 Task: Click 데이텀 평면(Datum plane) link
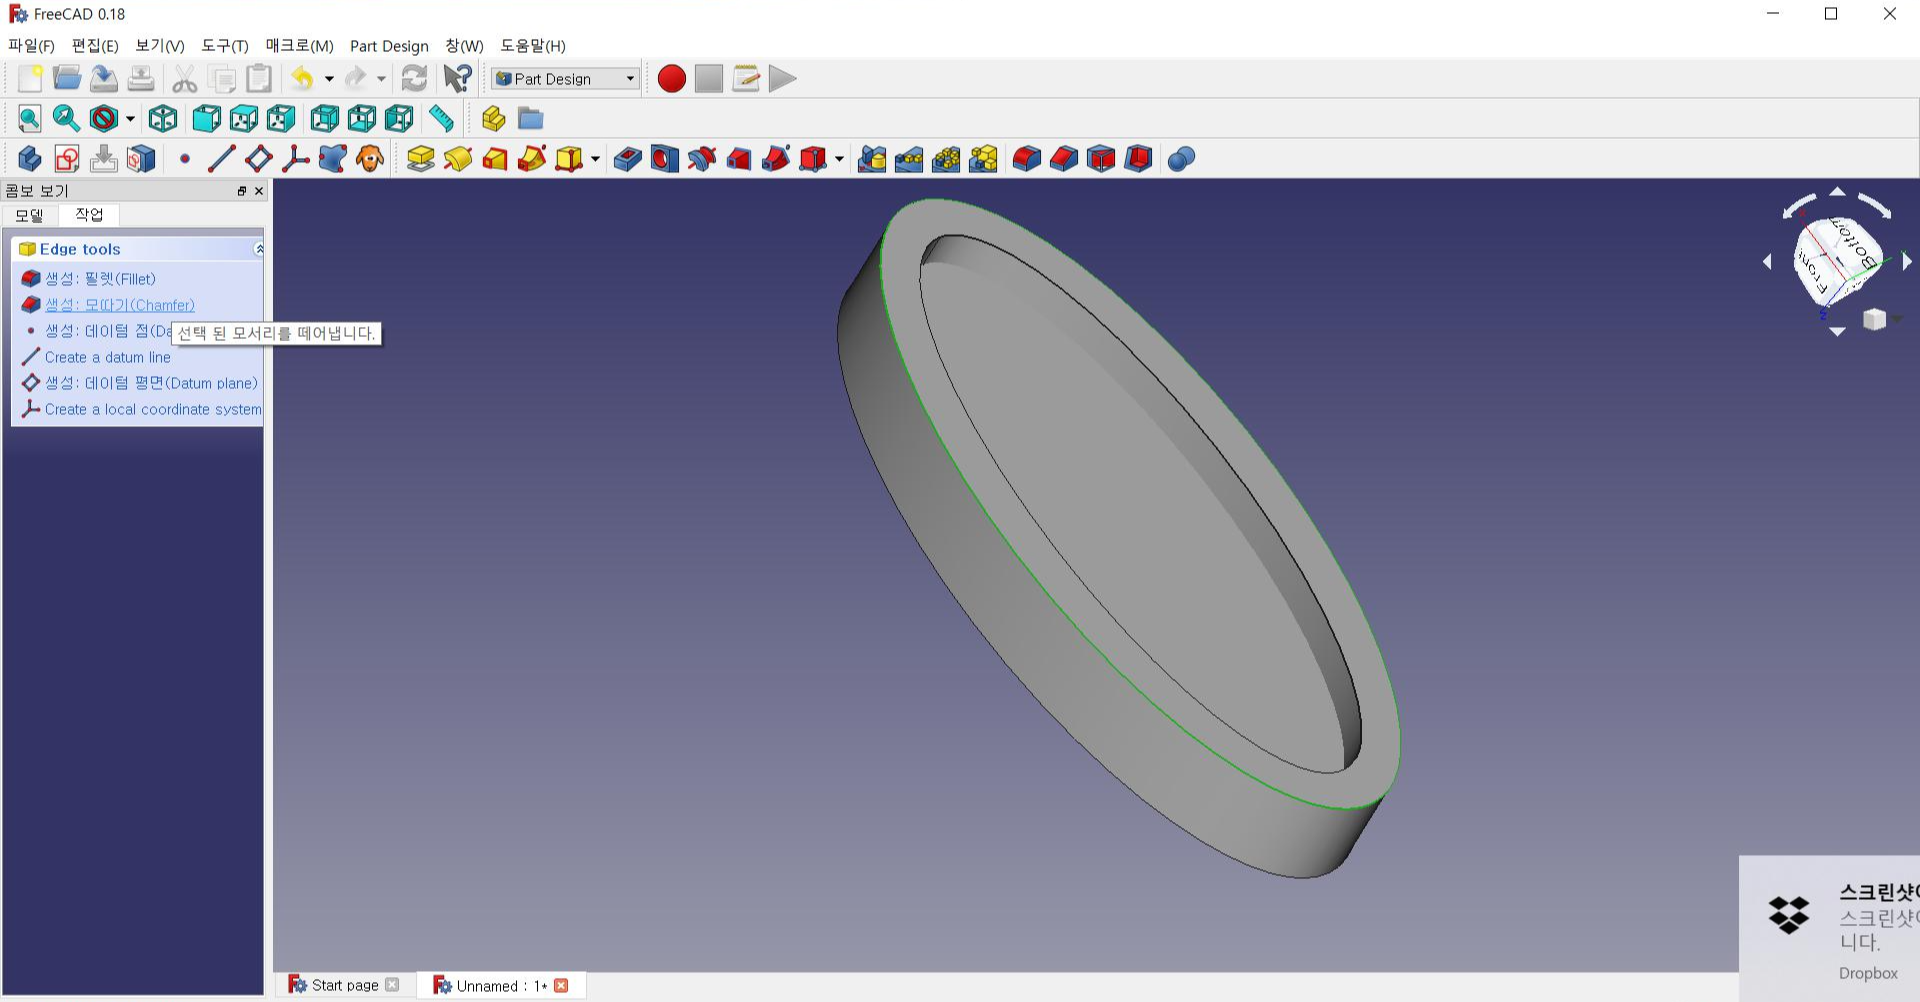[151, 383]
